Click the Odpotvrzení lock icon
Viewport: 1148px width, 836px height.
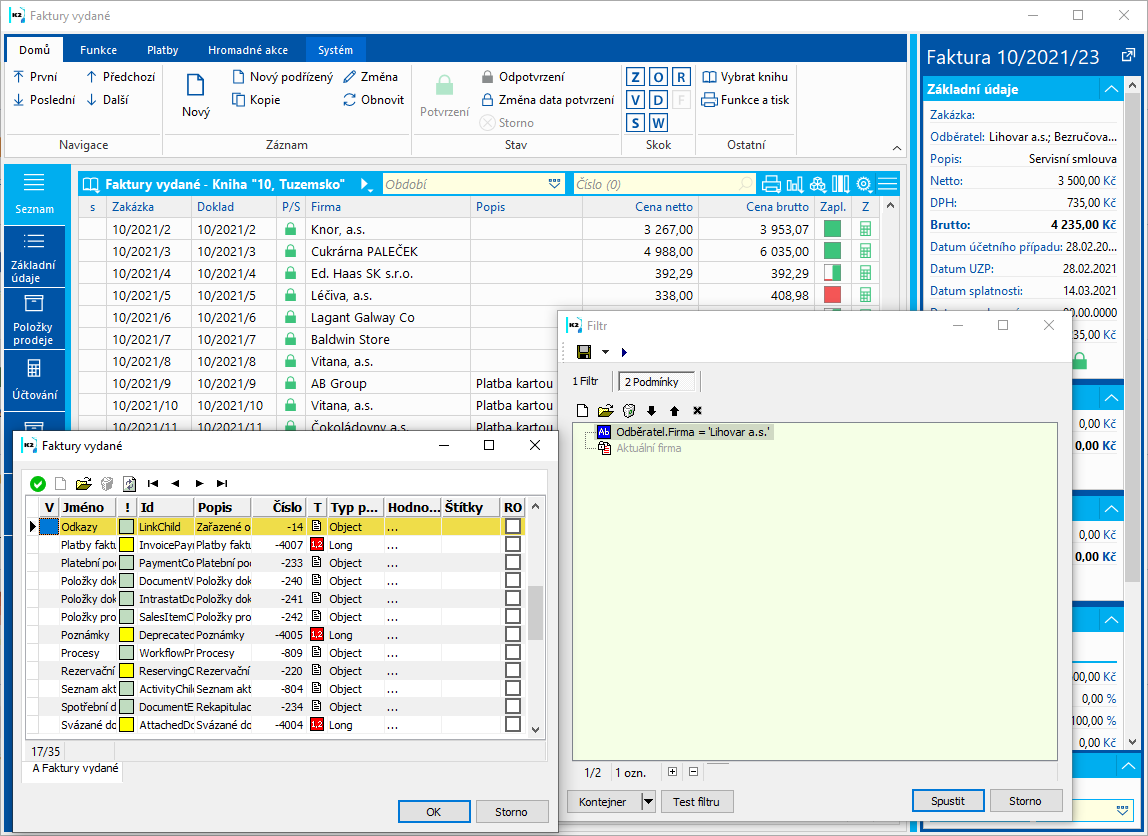[x=488, y=77]
